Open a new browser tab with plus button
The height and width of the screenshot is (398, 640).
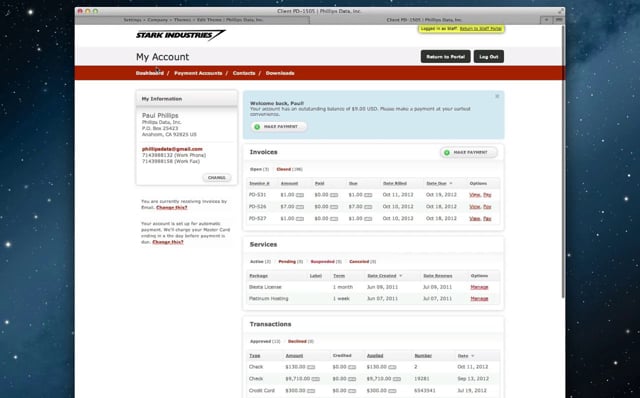pyautogui.click(x=546, y=20)
